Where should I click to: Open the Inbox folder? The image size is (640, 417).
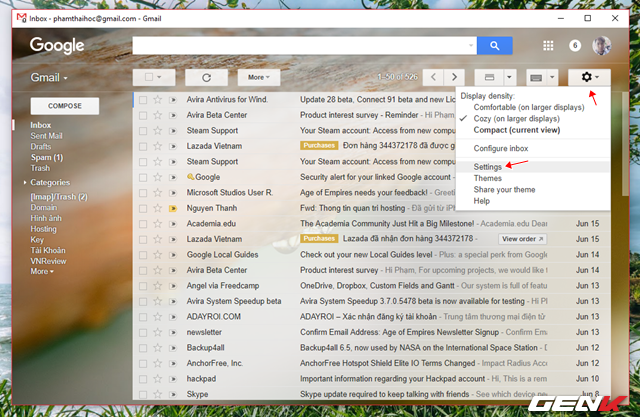coord(40,125)
